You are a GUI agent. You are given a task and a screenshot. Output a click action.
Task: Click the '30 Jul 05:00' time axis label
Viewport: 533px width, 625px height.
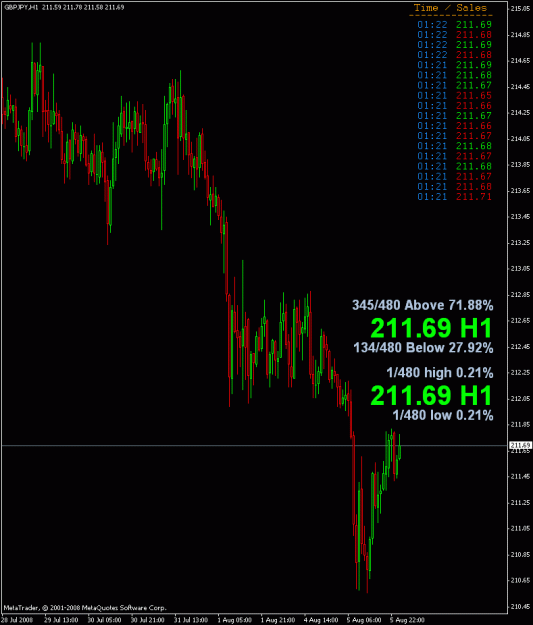click(104, 620)
